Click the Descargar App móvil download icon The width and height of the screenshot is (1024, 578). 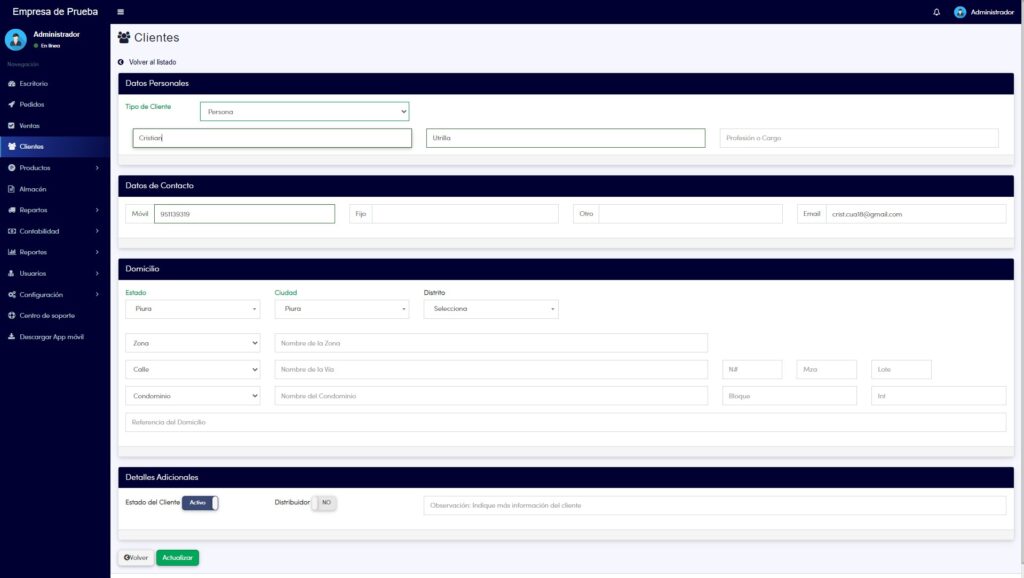tap(11, 336)
